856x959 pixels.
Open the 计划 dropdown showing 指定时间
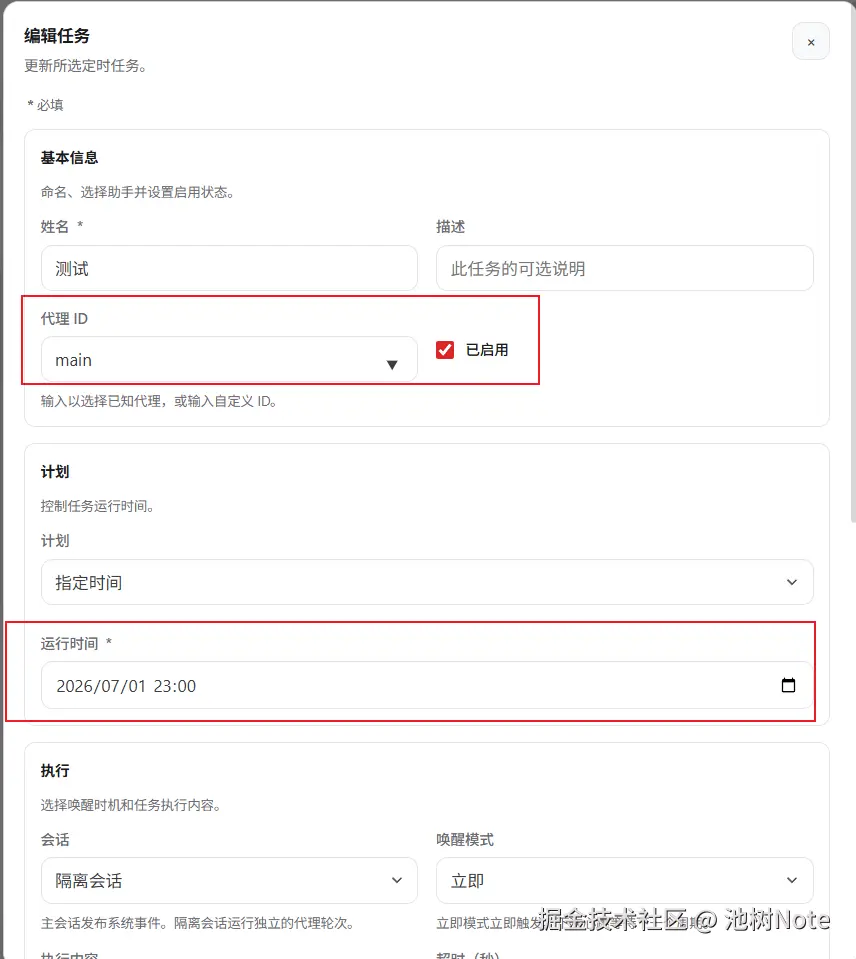click(x=427, y=582)
